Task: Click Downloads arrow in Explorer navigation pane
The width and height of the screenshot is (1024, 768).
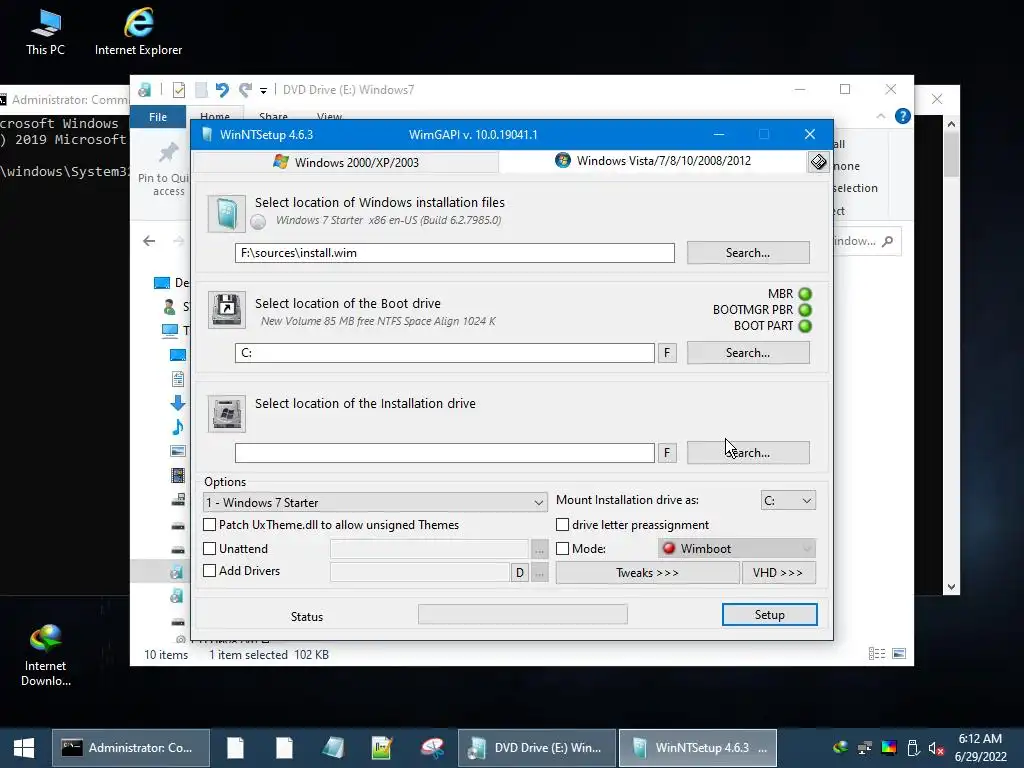Action: click(x=178, y=403)
